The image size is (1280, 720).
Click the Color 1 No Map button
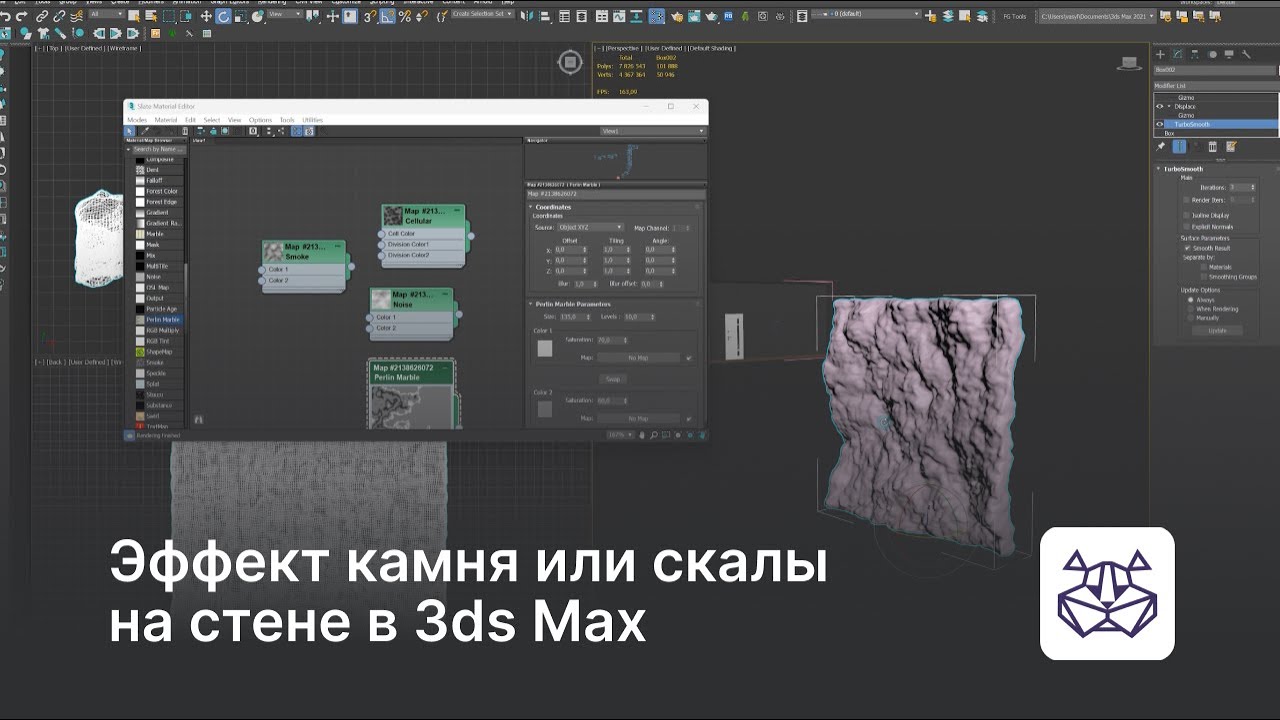638,357
